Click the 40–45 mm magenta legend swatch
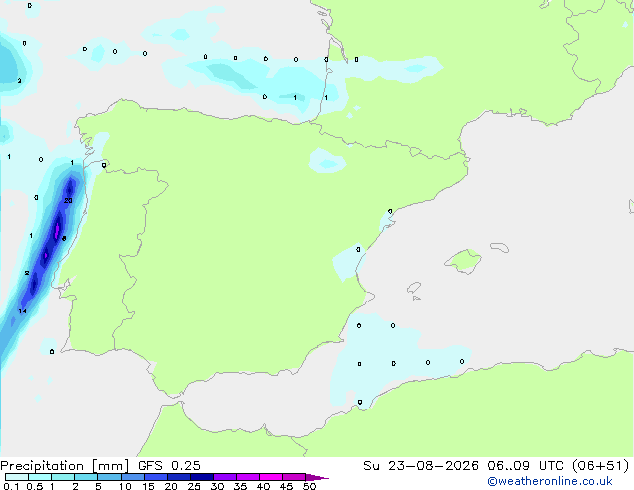Viewport: 634px width, 490px height. pos(271,477)
